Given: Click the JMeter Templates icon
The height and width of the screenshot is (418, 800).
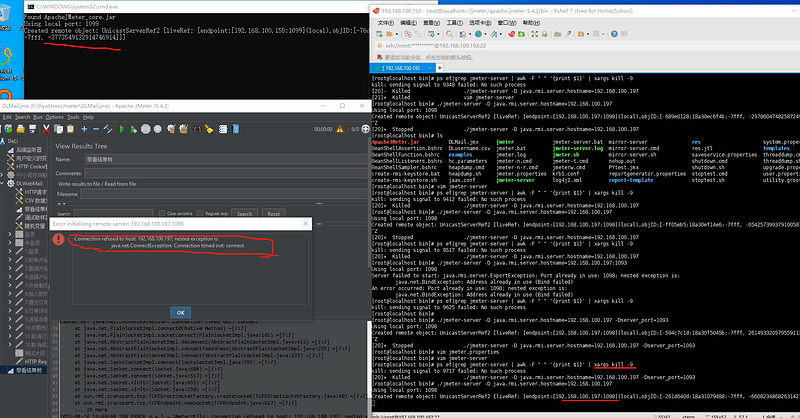Looking at the screenshot, I should [9, 129].
